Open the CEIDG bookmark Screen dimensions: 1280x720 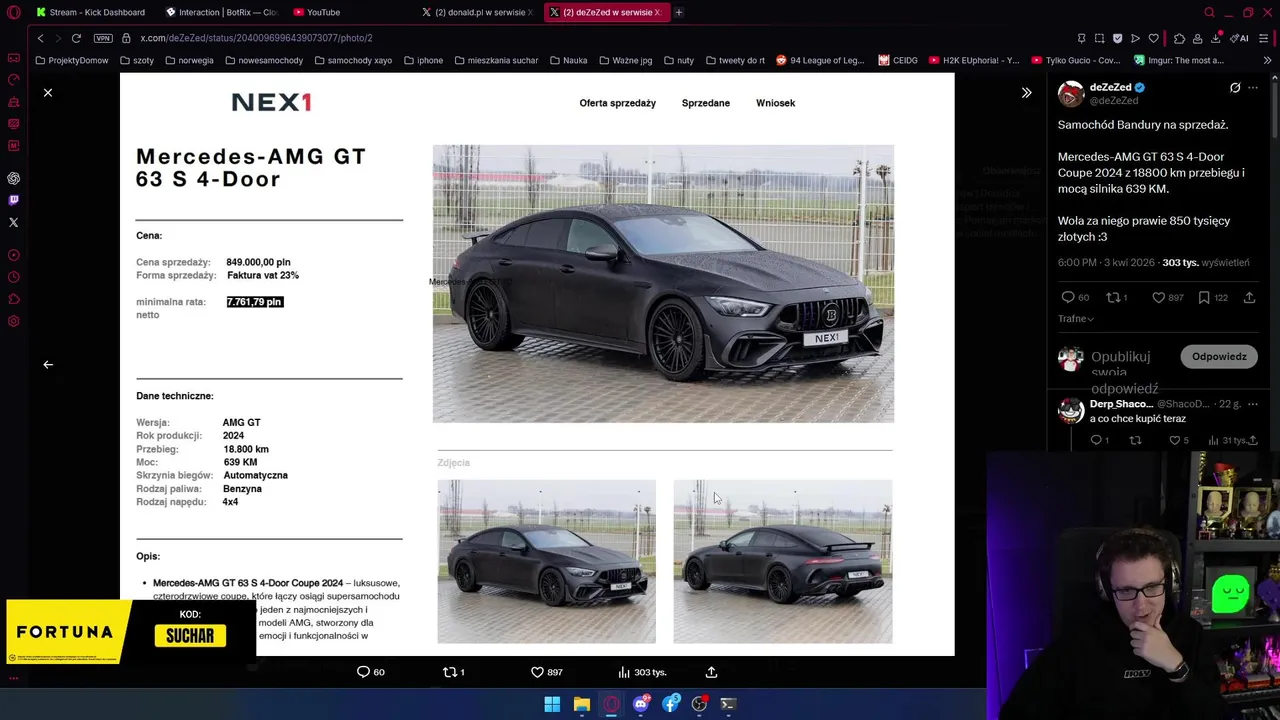tap(898, 60)
